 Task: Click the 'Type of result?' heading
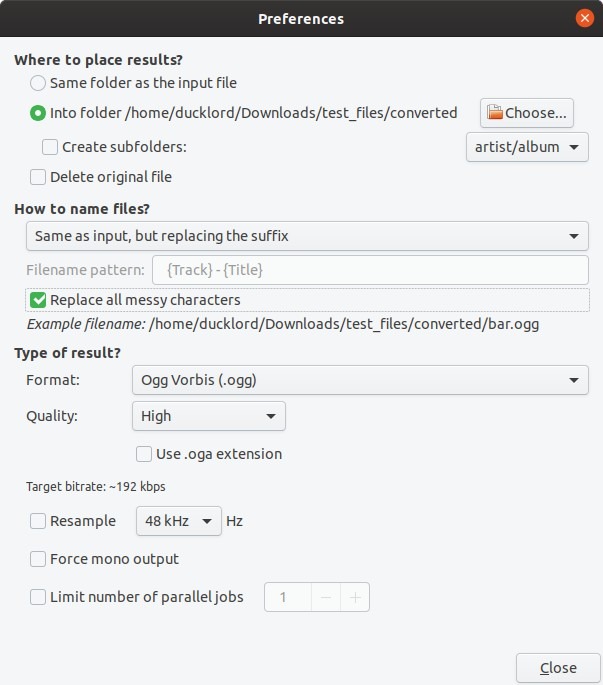[x=67, y=353]
